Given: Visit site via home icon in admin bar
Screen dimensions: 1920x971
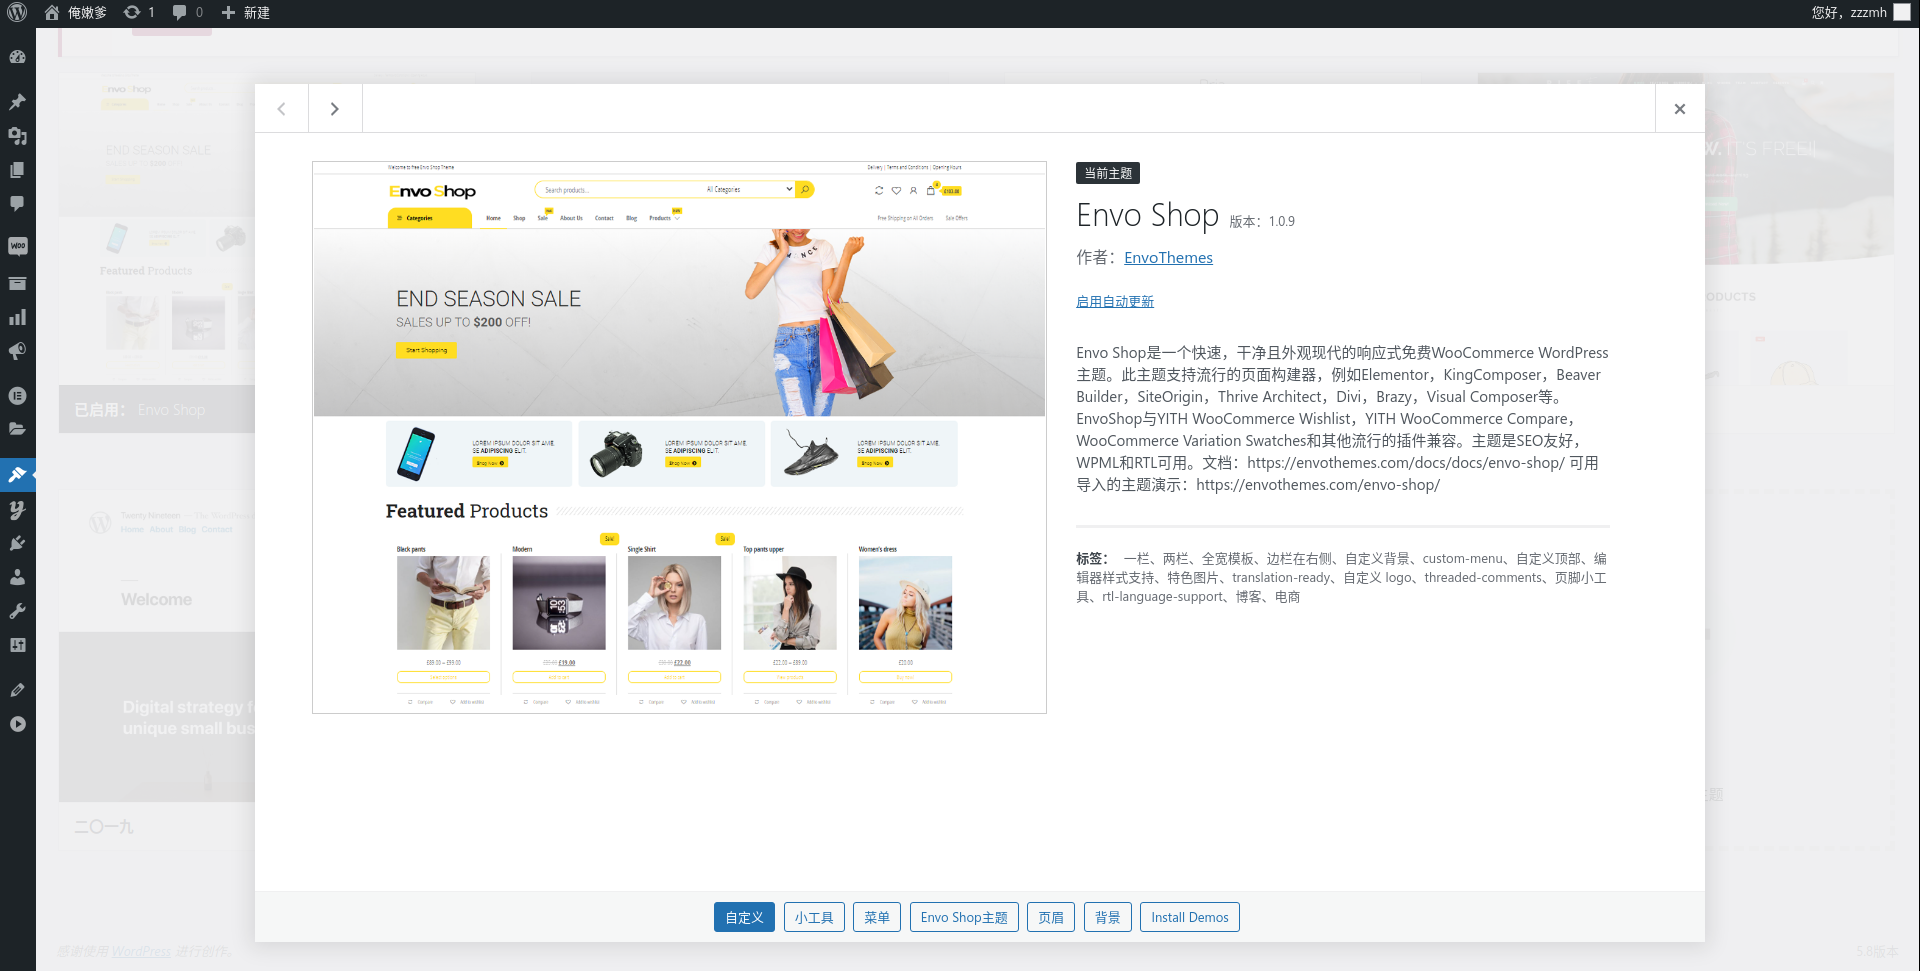Looking at the screenshot, I should coord(75,12).
